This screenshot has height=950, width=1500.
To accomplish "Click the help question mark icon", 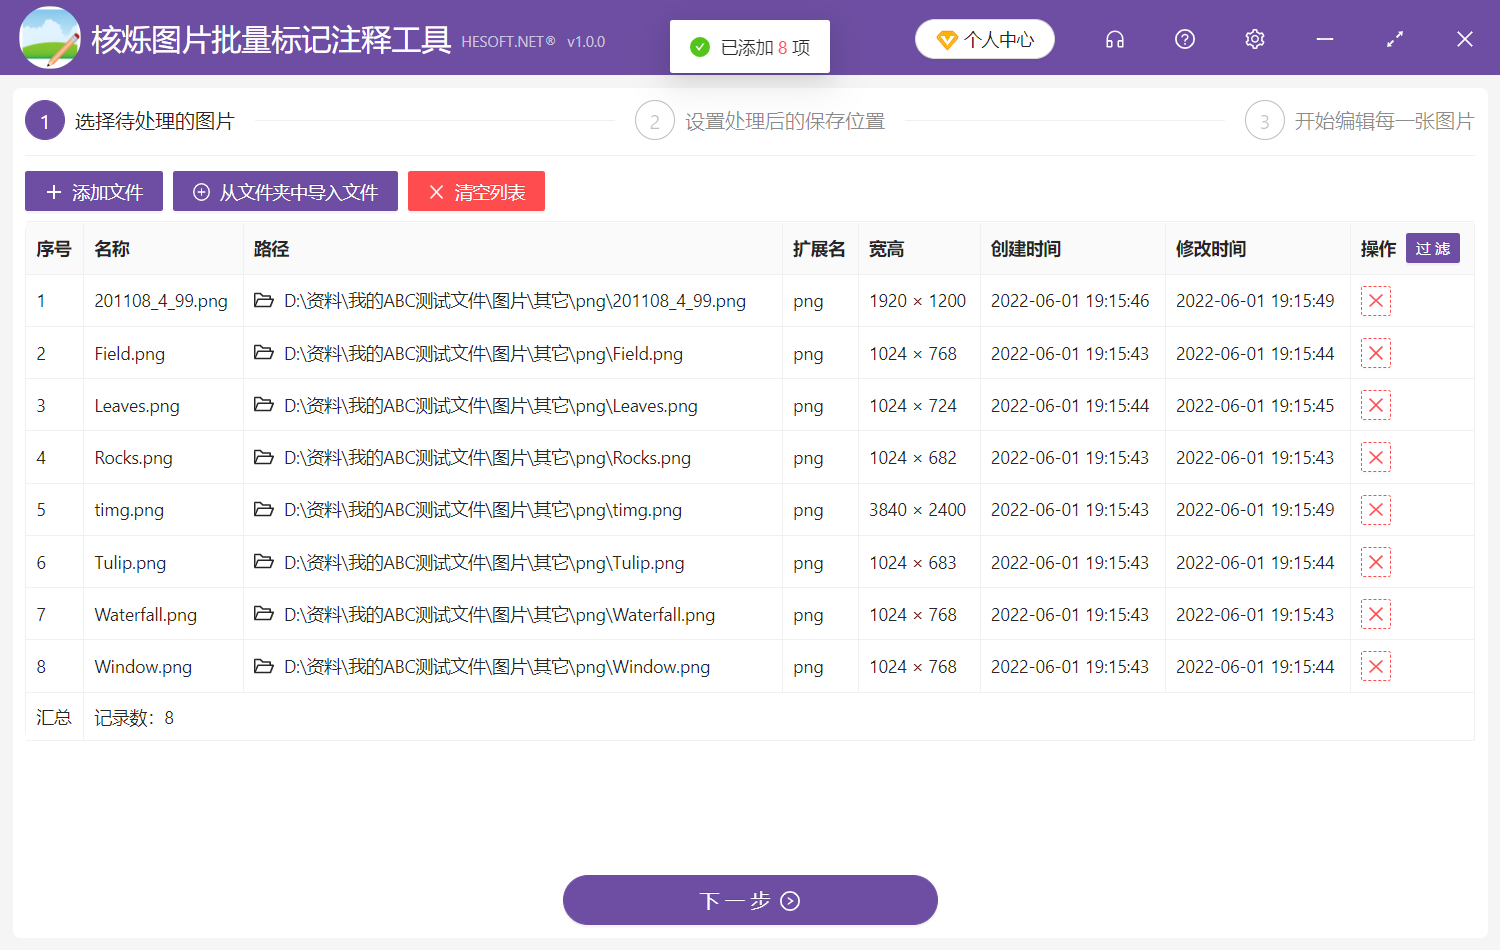I will click(x=1184, y=39).
